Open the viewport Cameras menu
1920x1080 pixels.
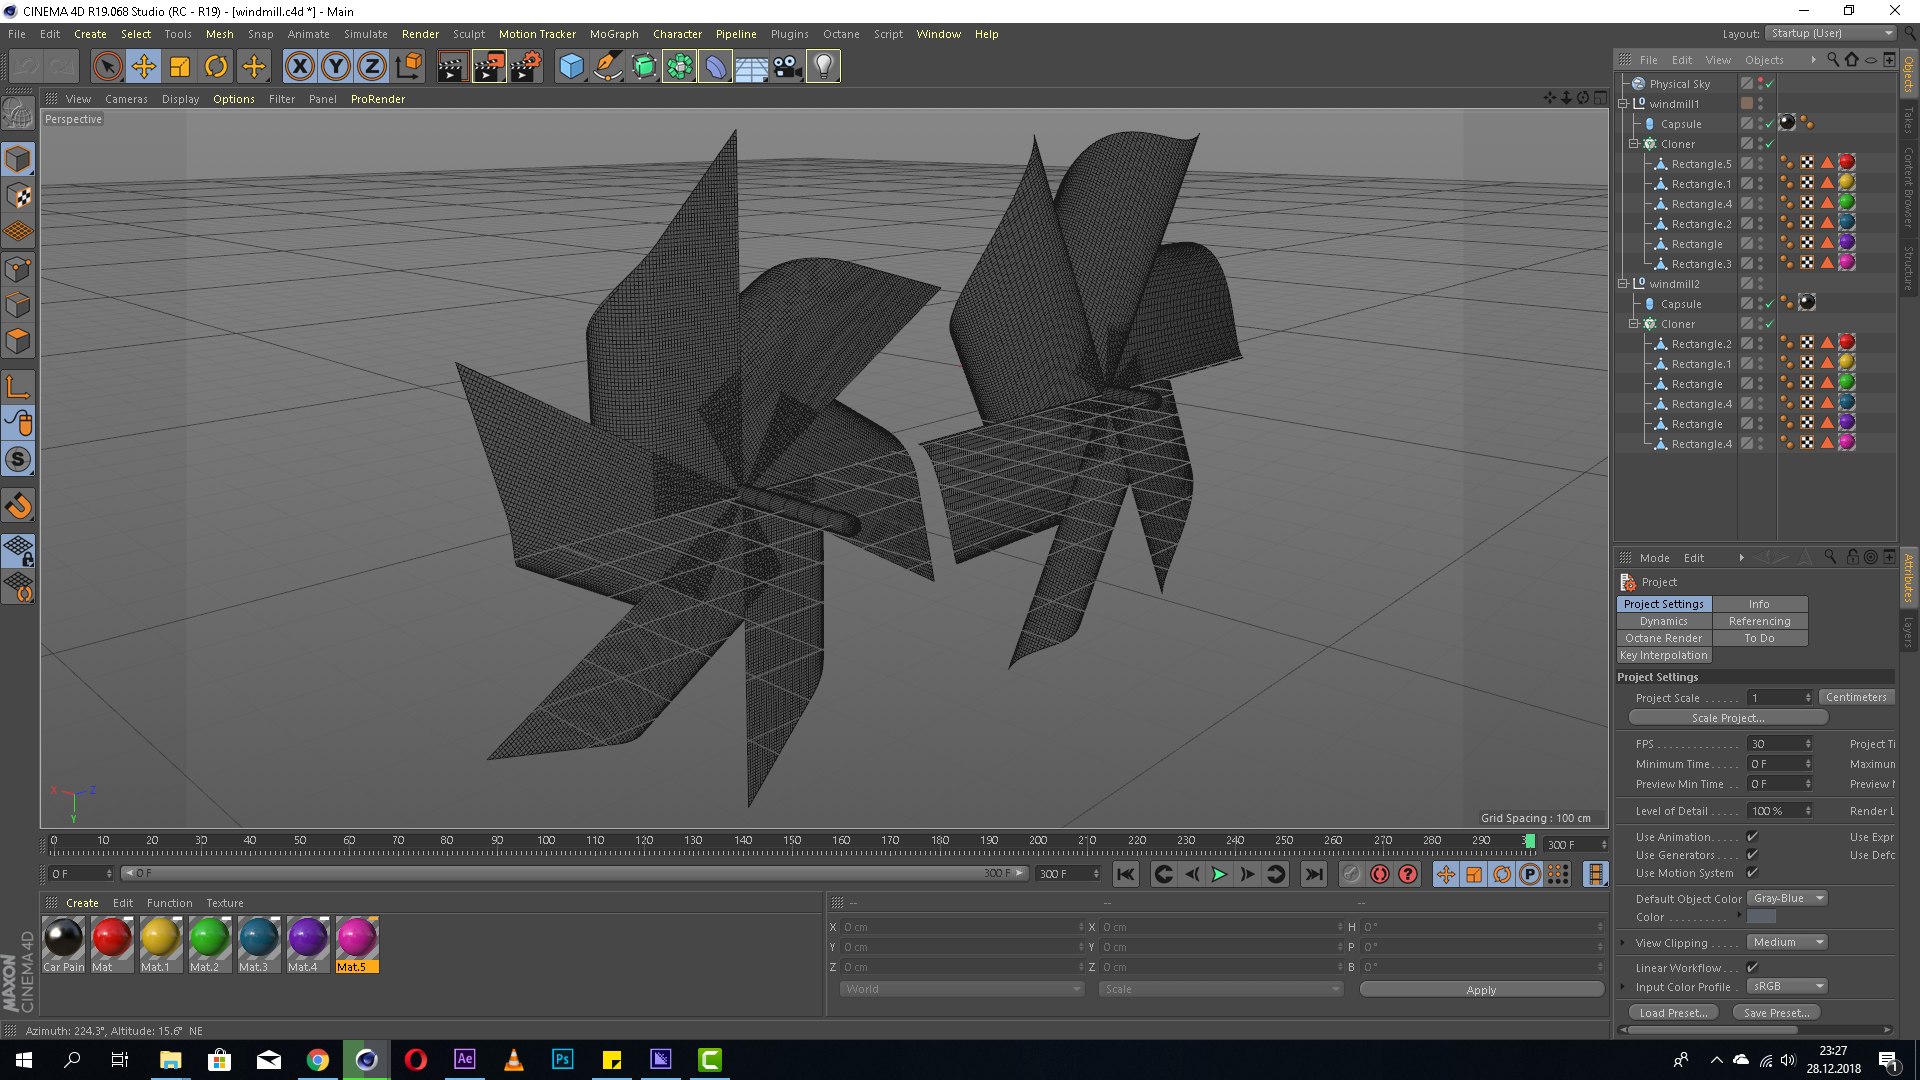(x=126, y=99)
